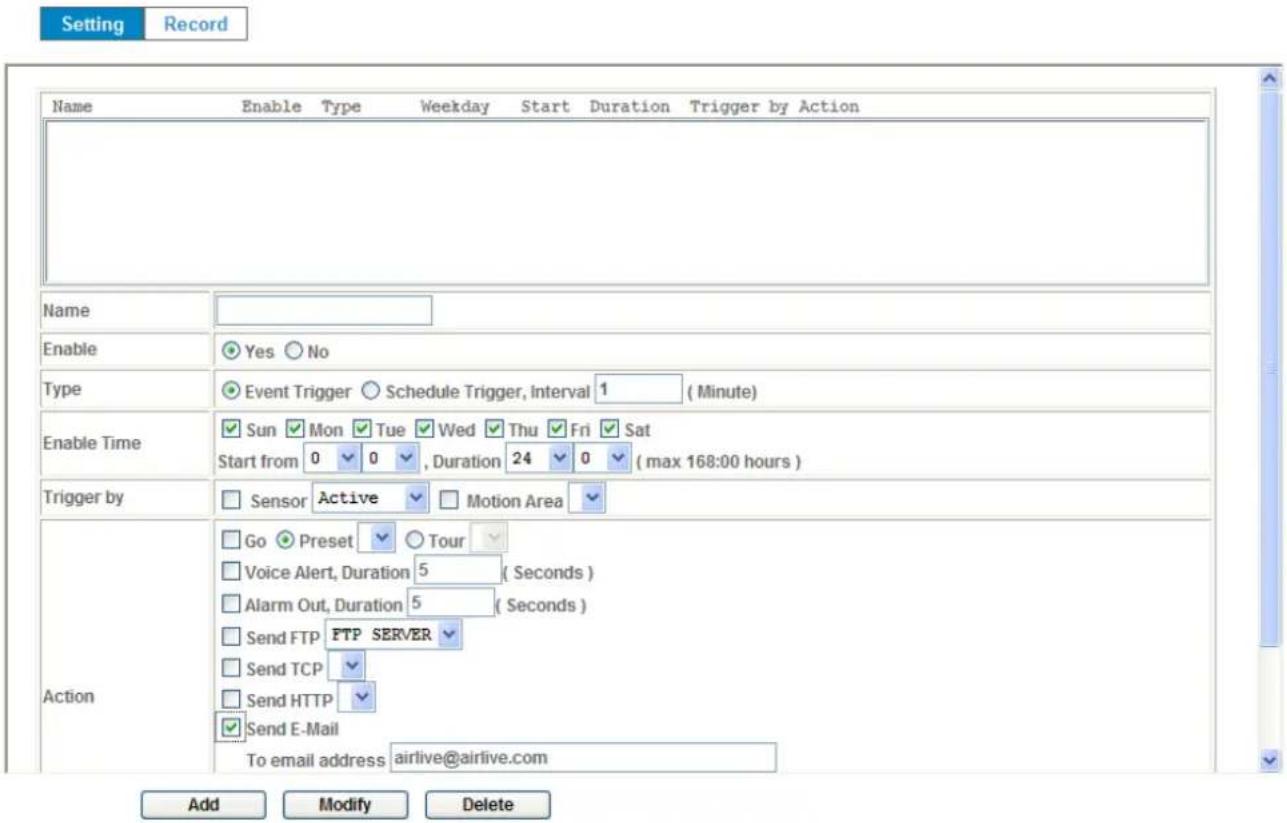
Task: Enable the Sensor trigger checkbox
Action: point(230,500)
